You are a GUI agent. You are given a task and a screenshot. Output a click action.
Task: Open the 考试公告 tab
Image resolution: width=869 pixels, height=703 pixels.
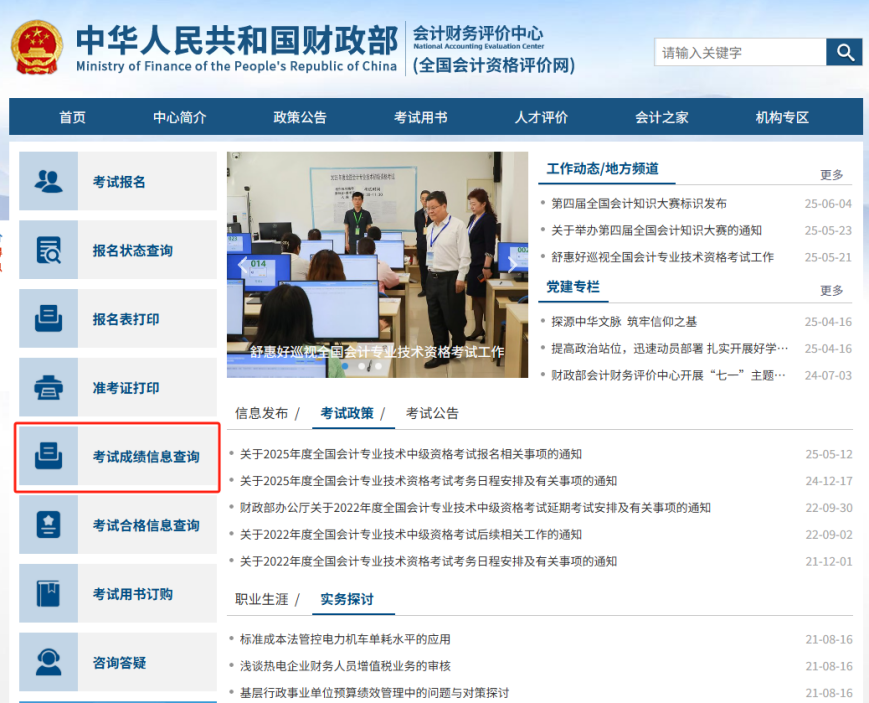[x=430, y=412]
